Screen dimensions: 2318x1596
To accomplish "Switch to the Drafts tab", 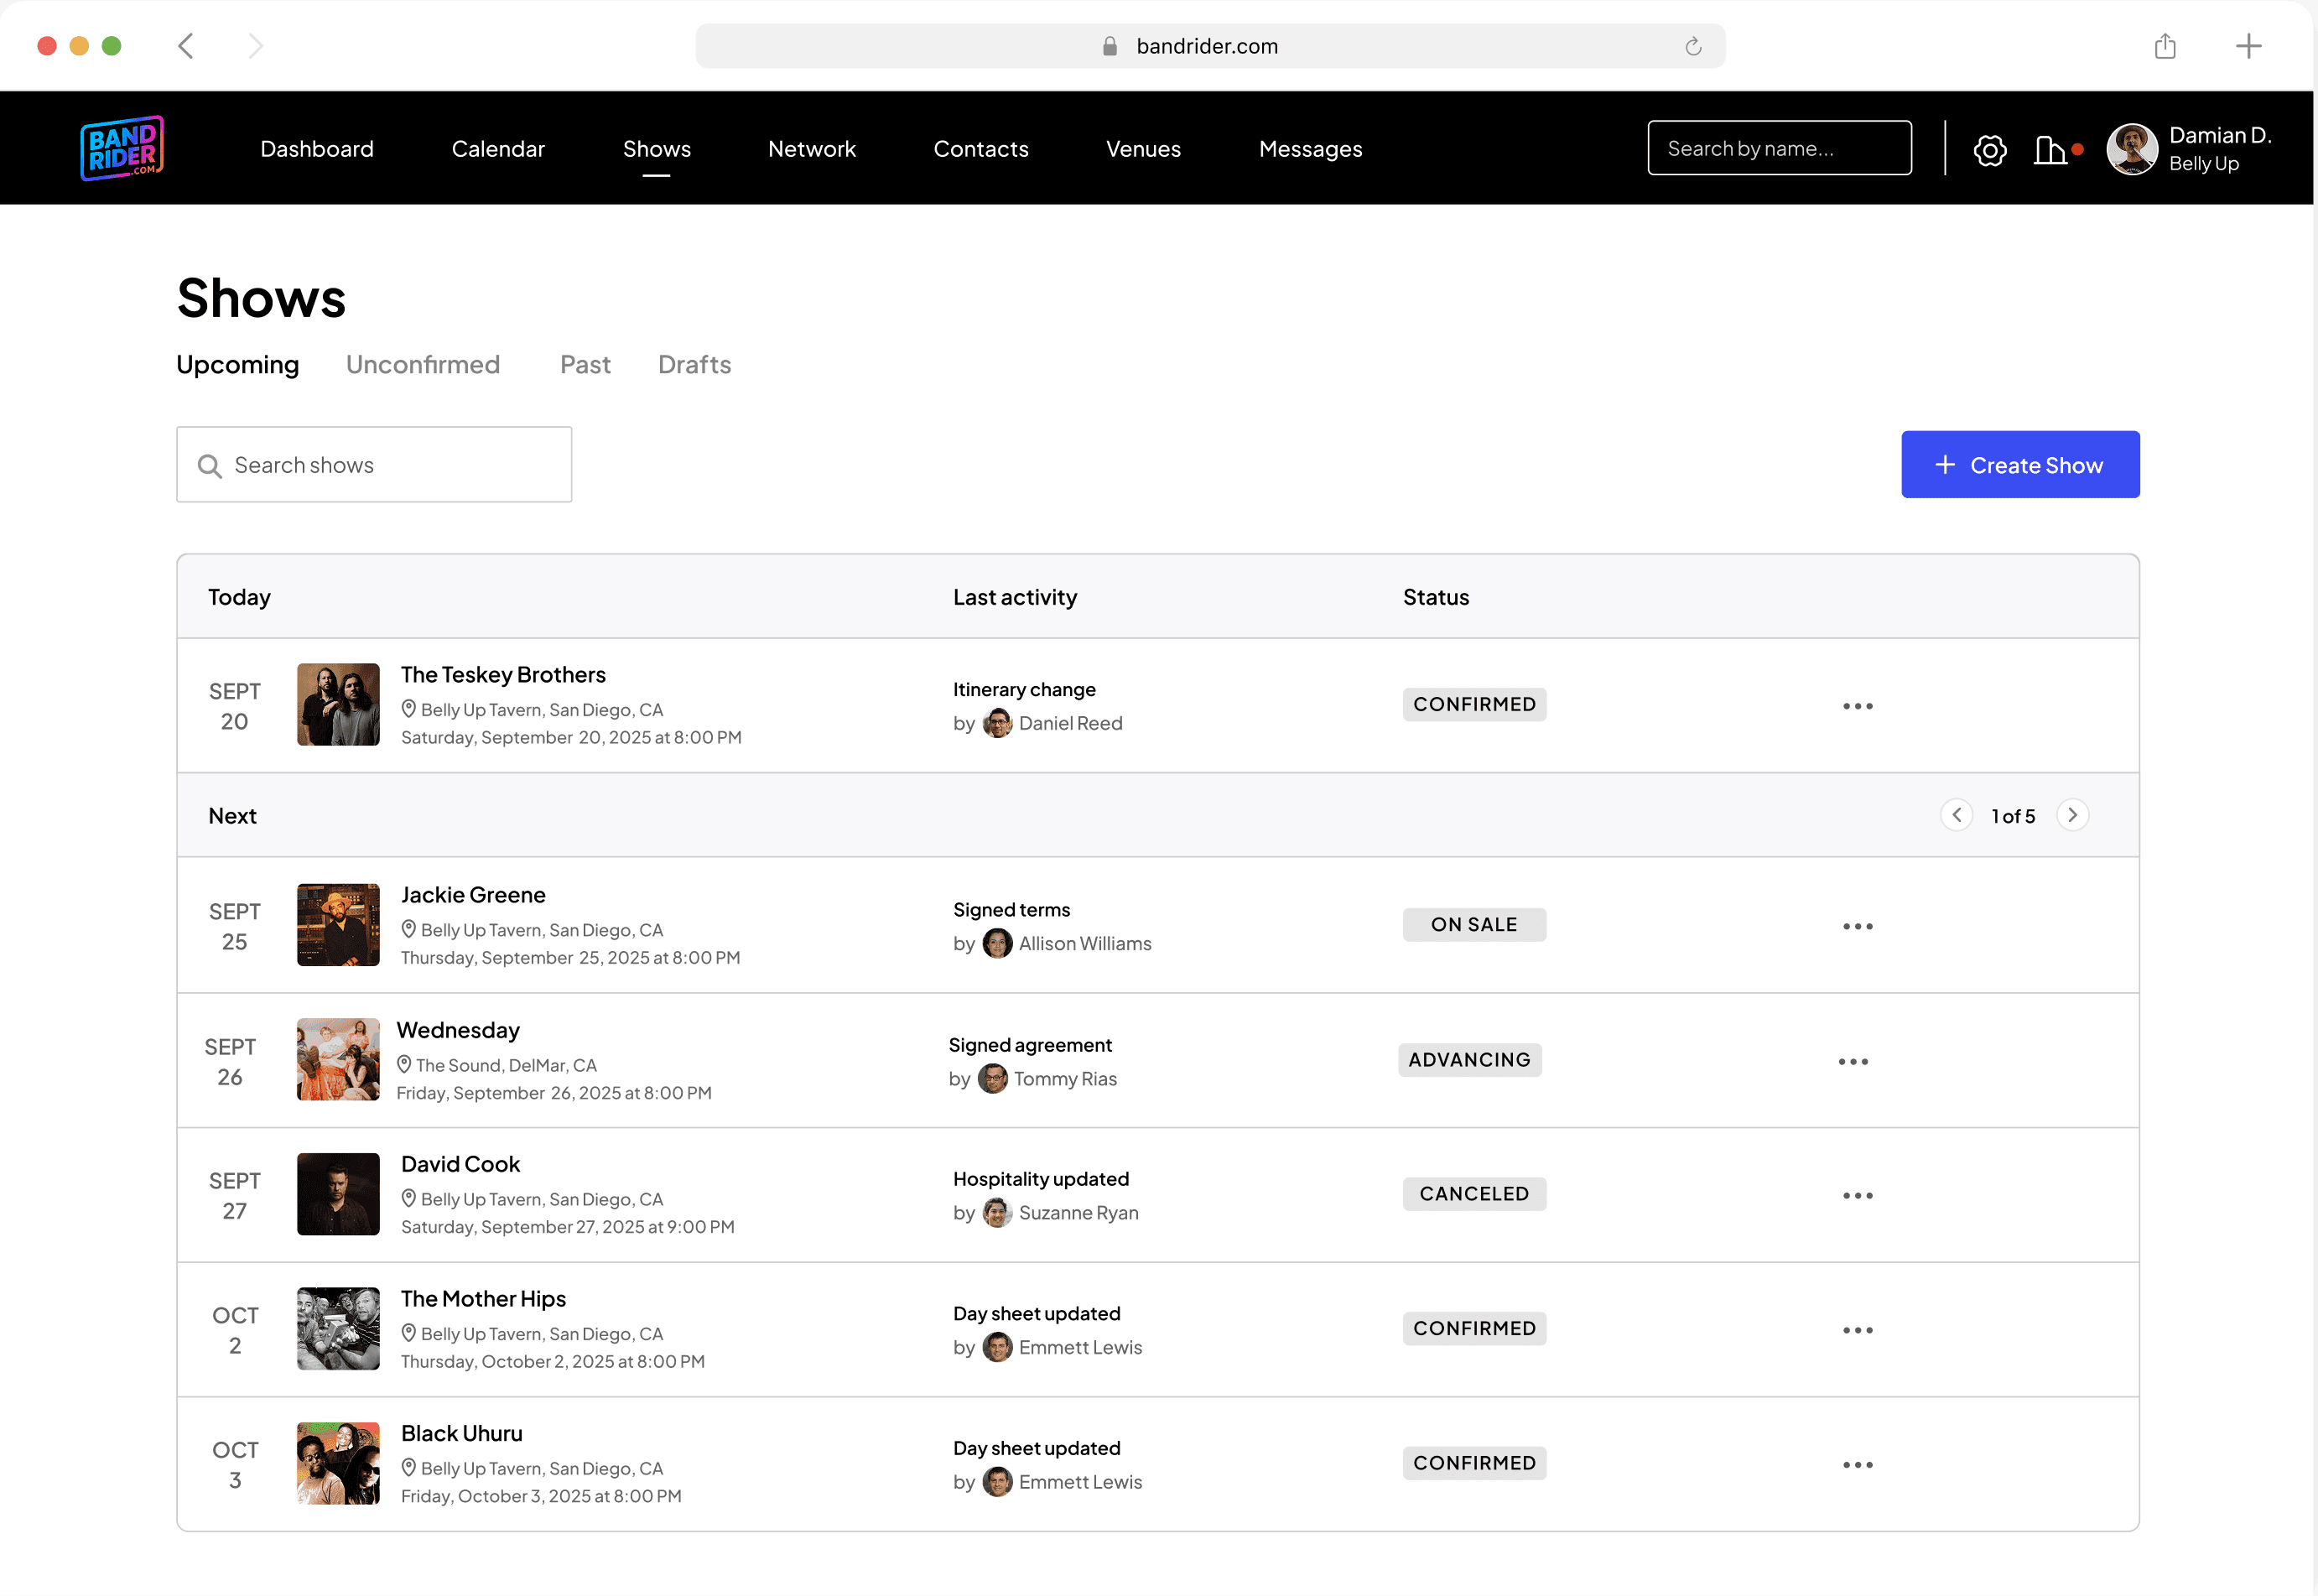I will [x=694, y=365].
